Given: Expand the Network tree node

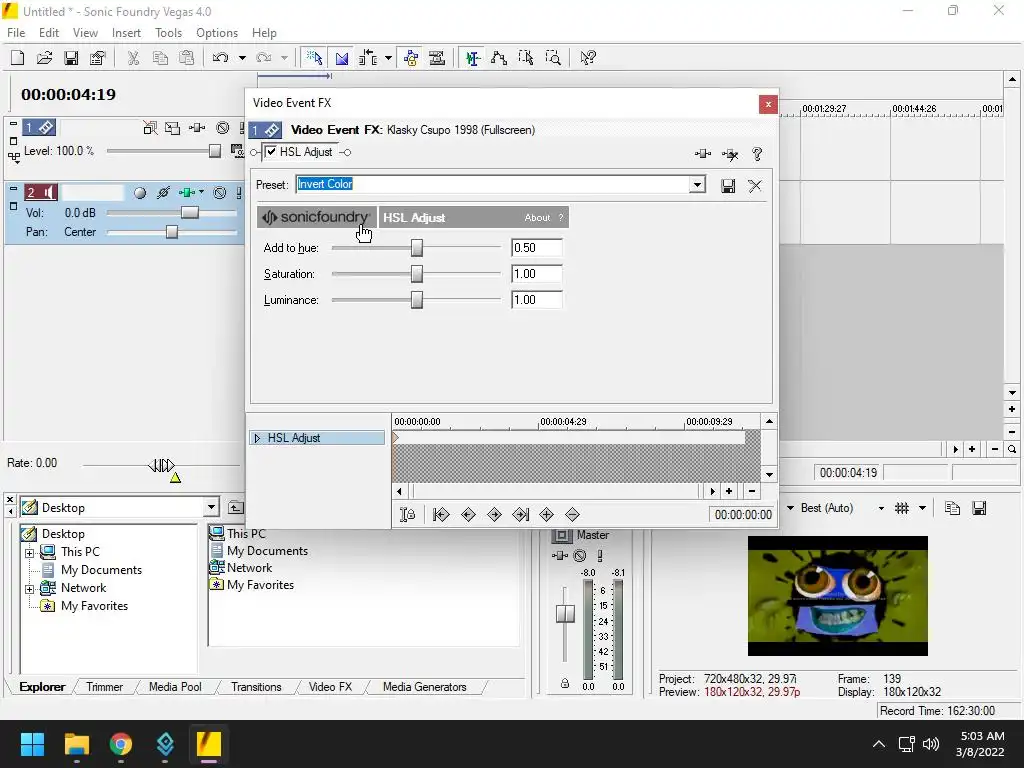Looking at the screenshot, I should coord(29,589).
